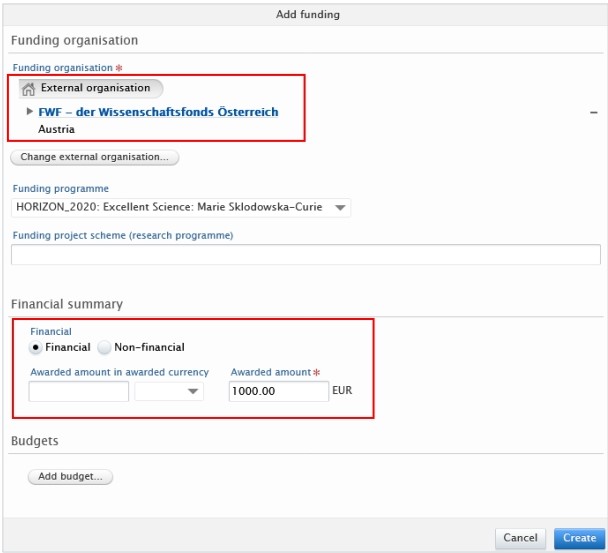Click the Budgets section heading
The width and height of the screenshot is (608, 553).
pos(35,441)
